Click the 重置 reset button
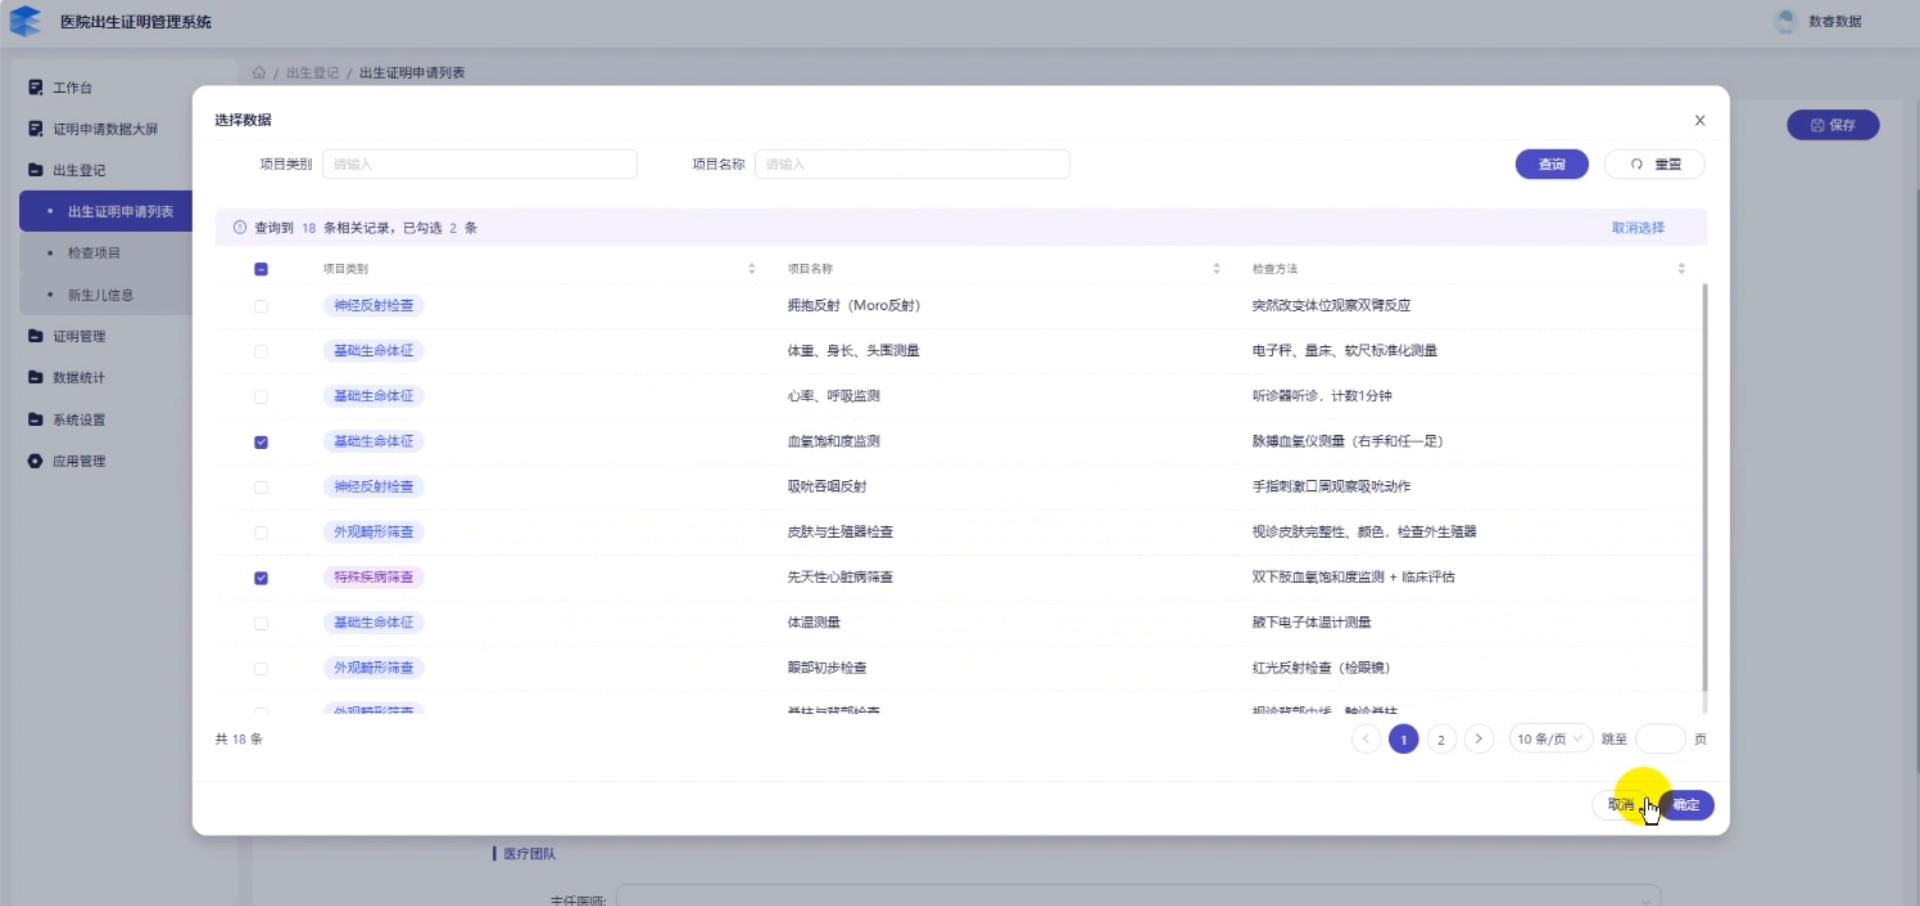 [x=1655, y=164]
